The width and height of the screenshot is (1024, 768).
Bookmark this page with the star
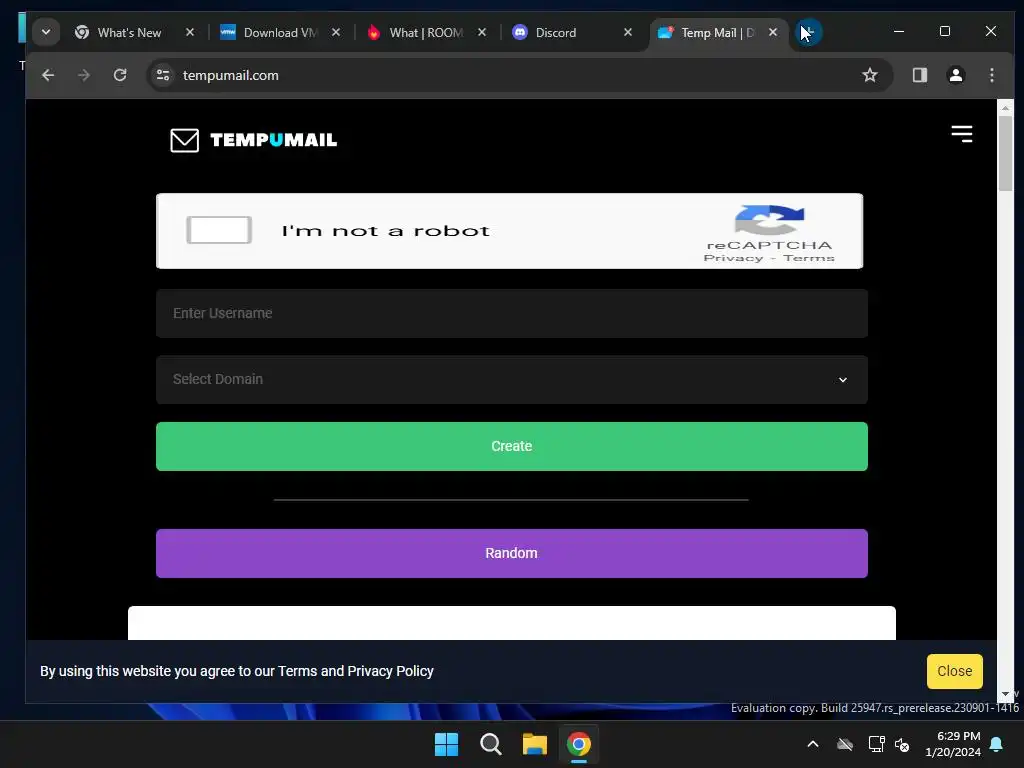[x=870, y=75]
